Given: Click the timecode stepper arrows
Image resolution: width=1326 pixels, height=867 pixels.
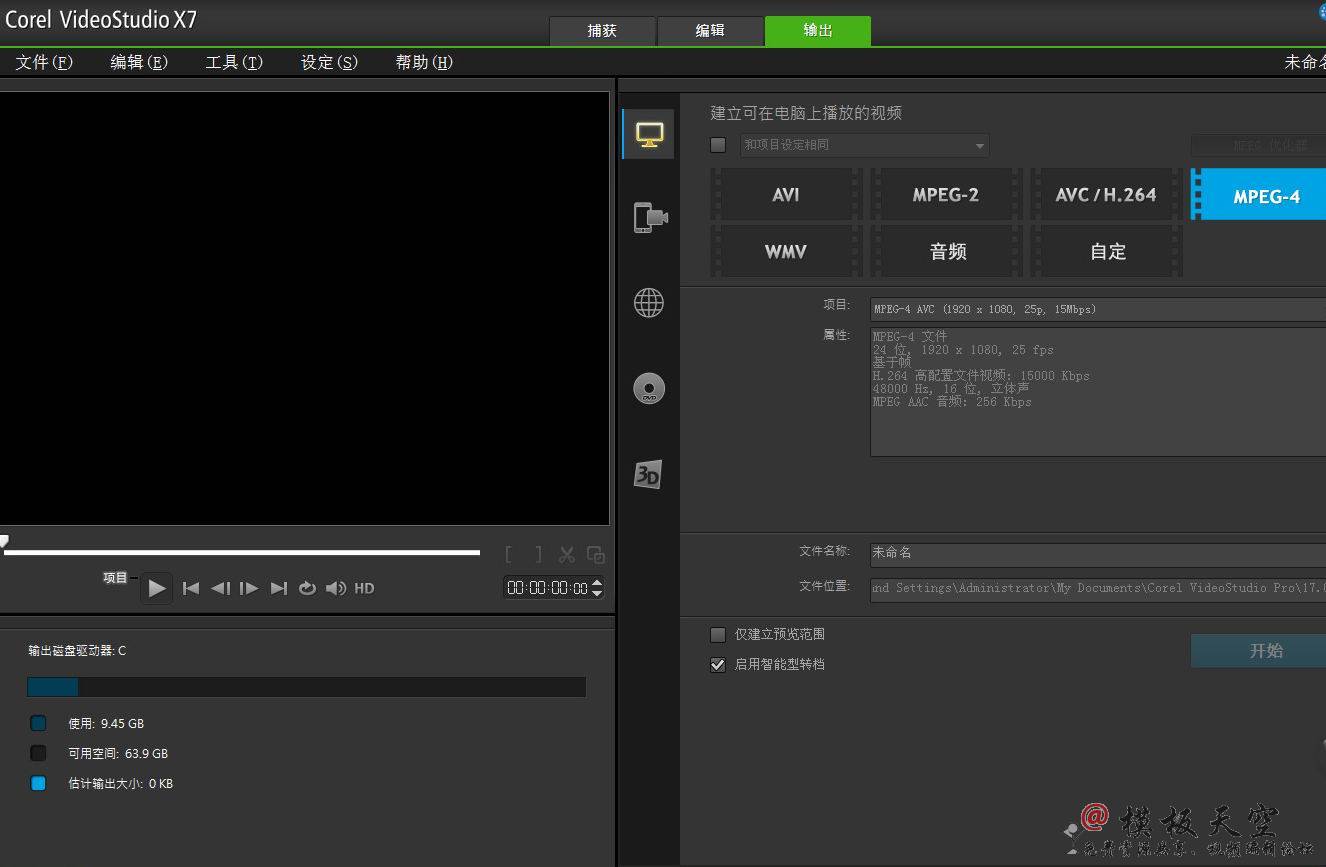Looking at the screenshot, I should [597, 588].
